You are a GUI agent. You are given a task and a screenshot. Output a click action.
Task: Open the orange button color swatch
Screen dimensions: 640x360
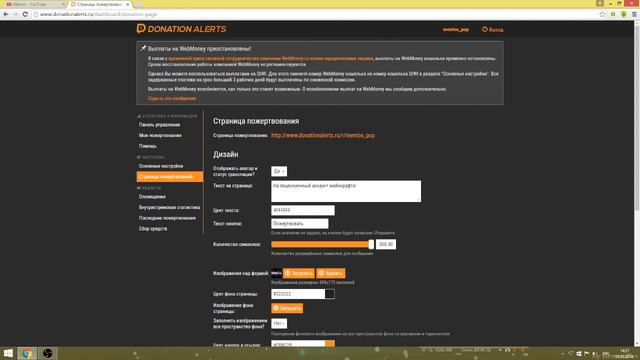(x=330, y=344)
